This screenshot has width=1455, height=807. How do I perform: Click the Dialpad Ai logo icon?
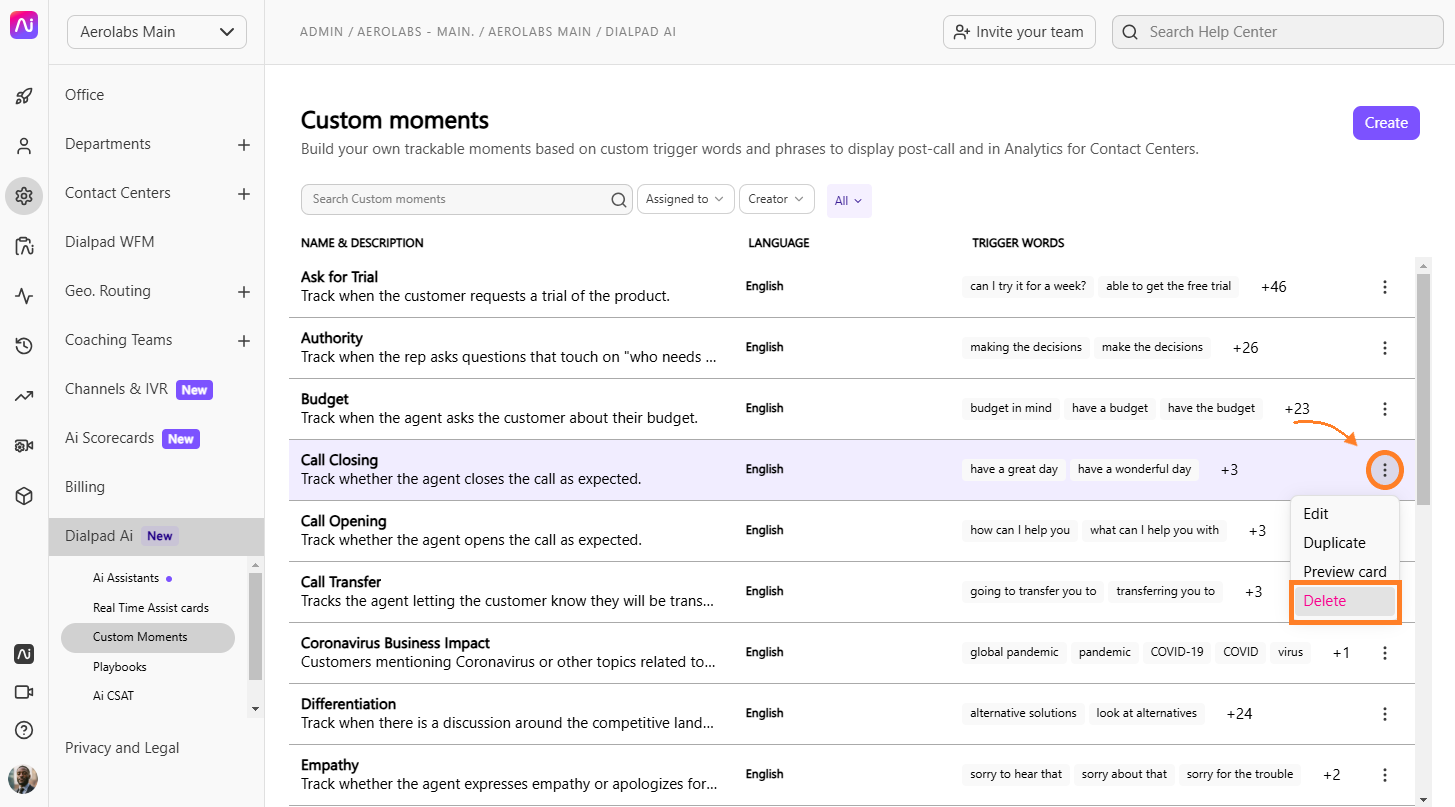coord(24,27)
